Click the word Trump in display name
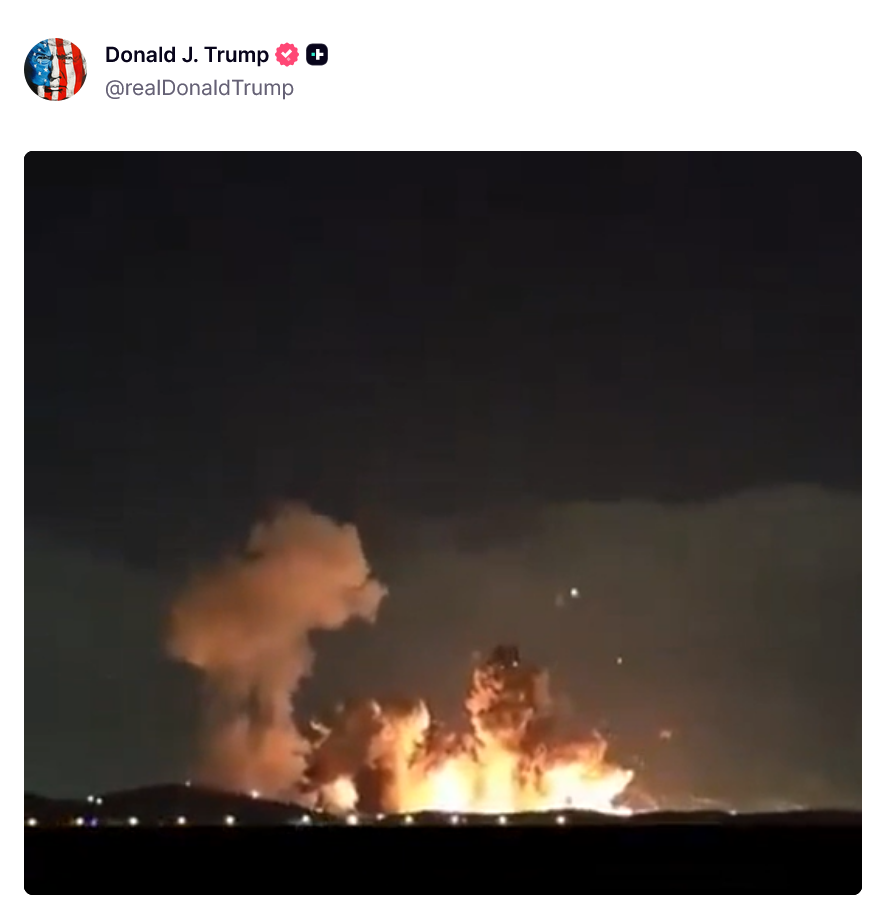886x906 pixels. point(236,55)
